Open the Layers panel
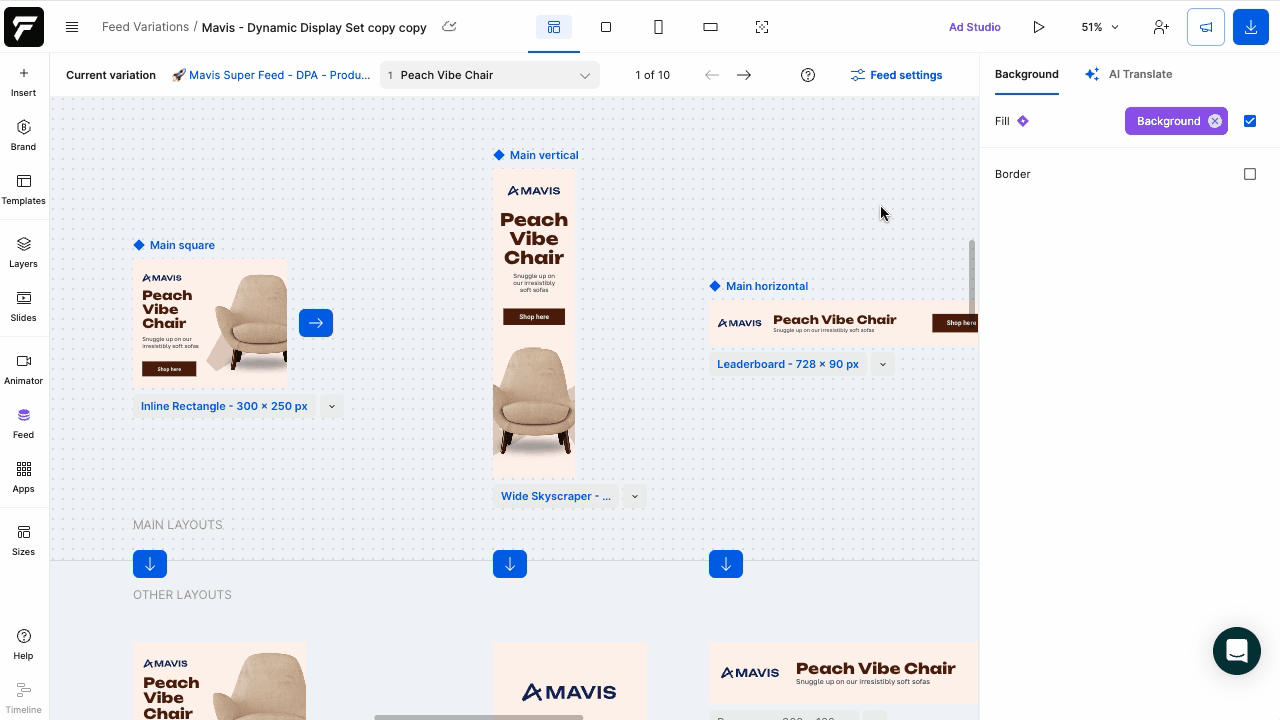The image size is (1280, 720). 24,253
